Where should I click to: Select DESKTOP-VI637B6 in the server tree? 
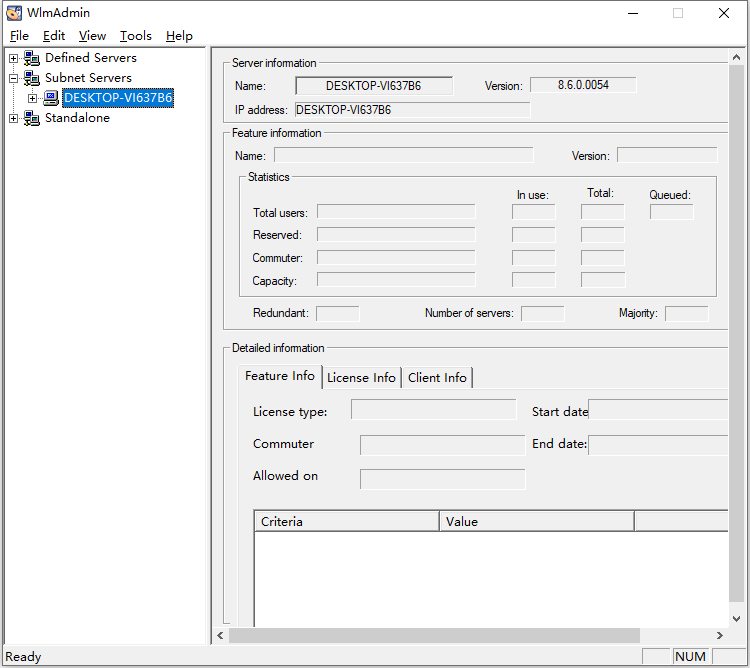pos(118,98)
